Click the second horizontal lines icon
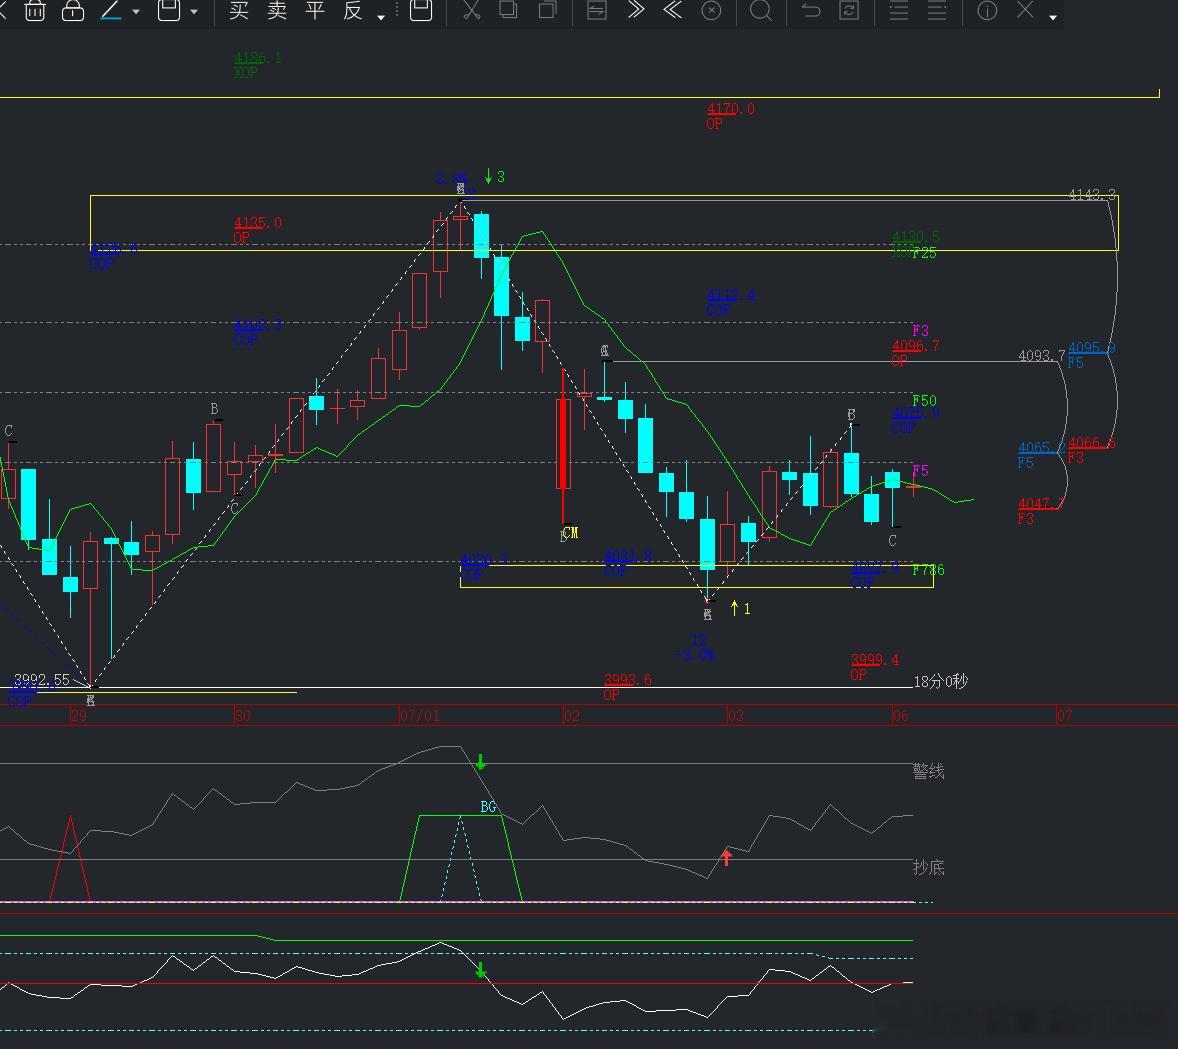Image resolution: width=1178 pixels, height=1049 pixels. [x=937, y=10]
